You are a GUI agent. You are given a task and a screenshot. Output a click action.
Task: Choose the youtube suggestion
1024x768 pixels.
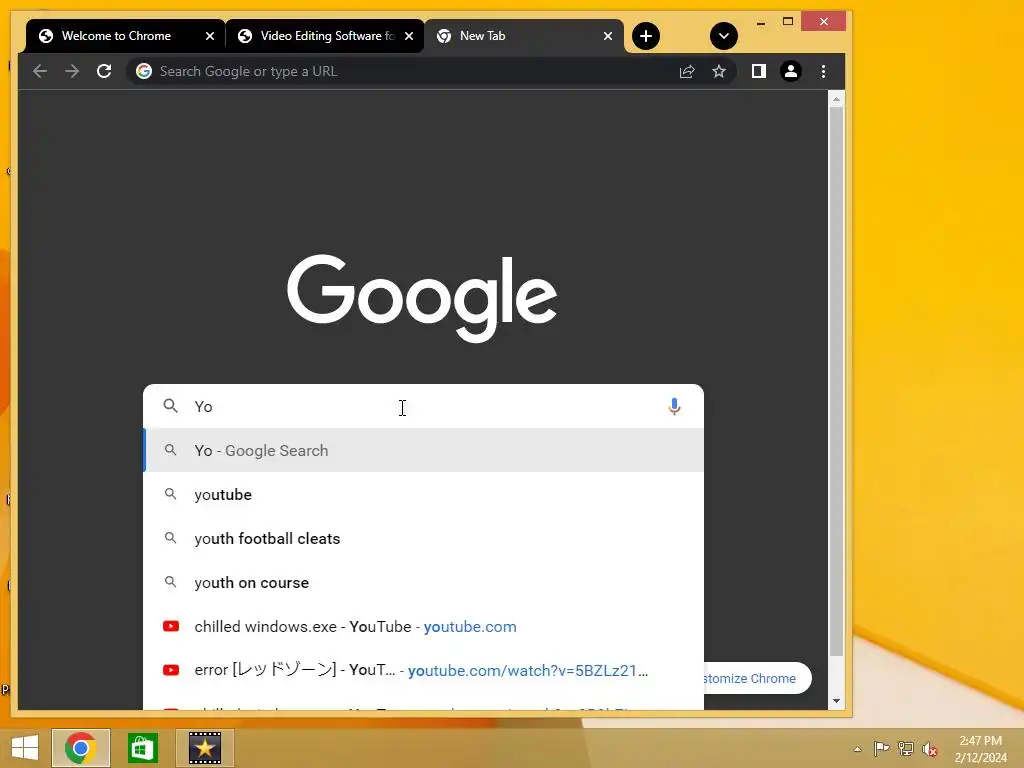coord(423,494)
